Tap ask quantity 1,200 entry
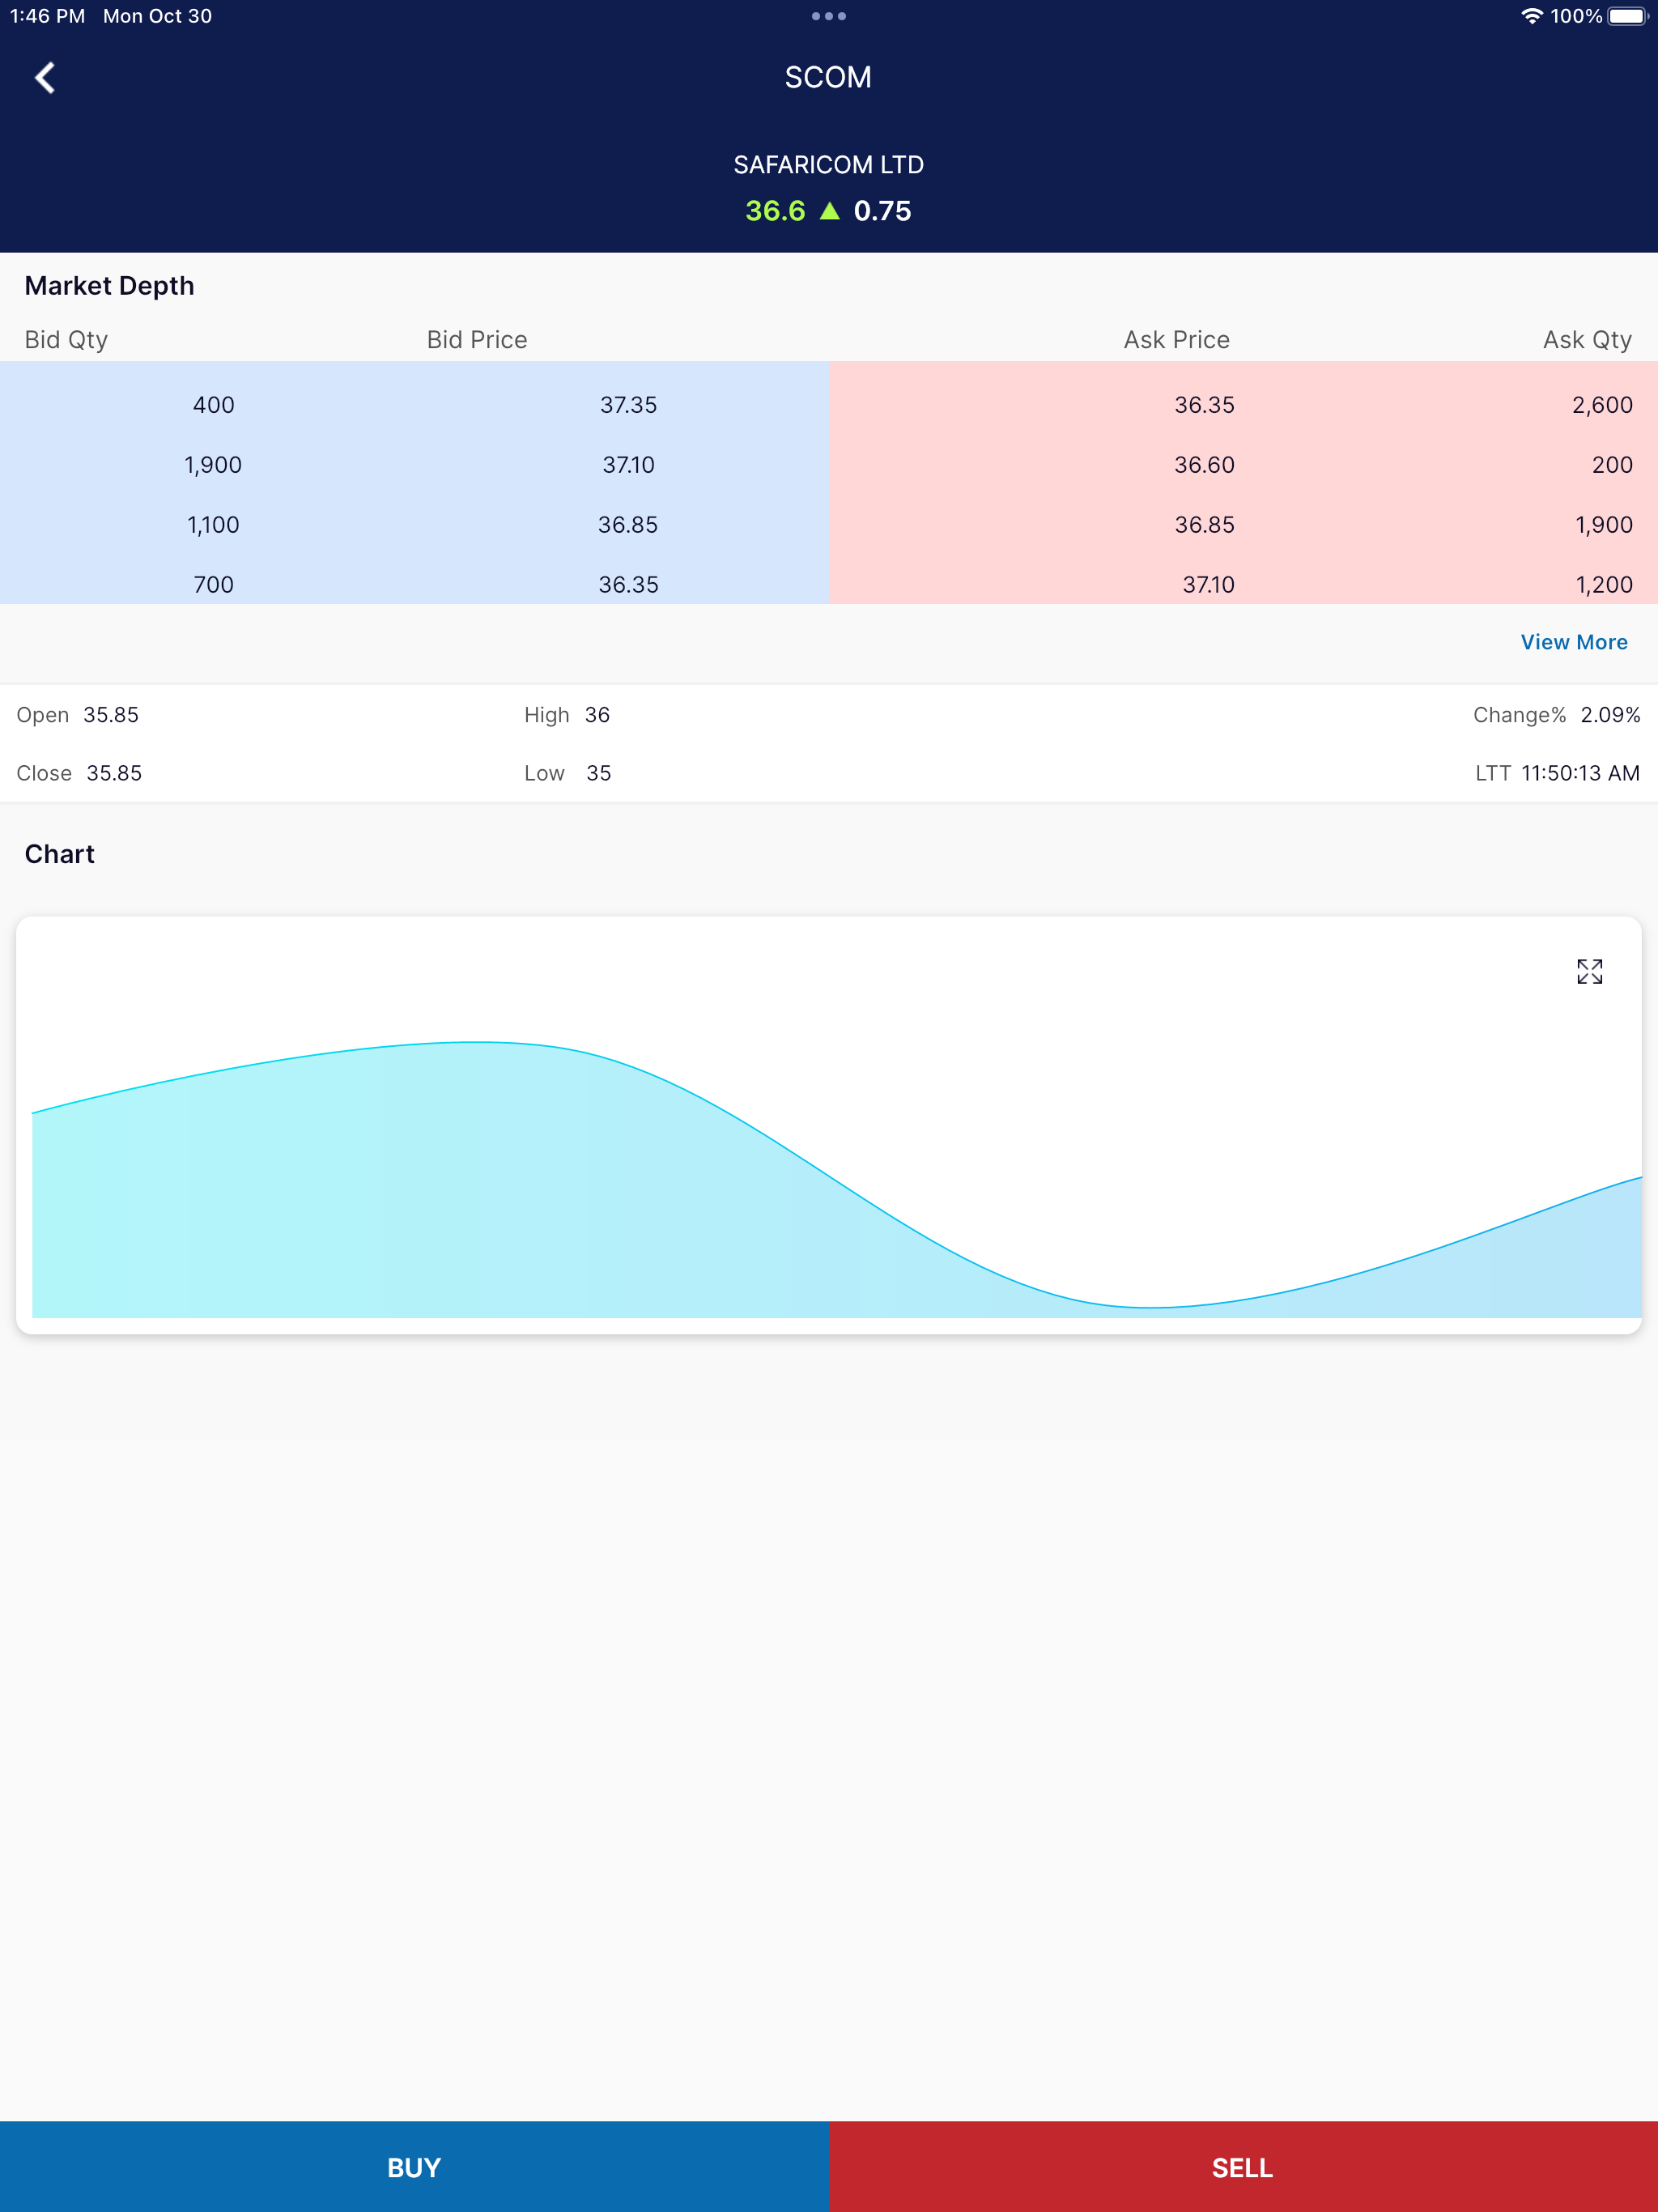This screenshot has height=2212, width=1658. pyautogui.click(x=1603, y=584)
